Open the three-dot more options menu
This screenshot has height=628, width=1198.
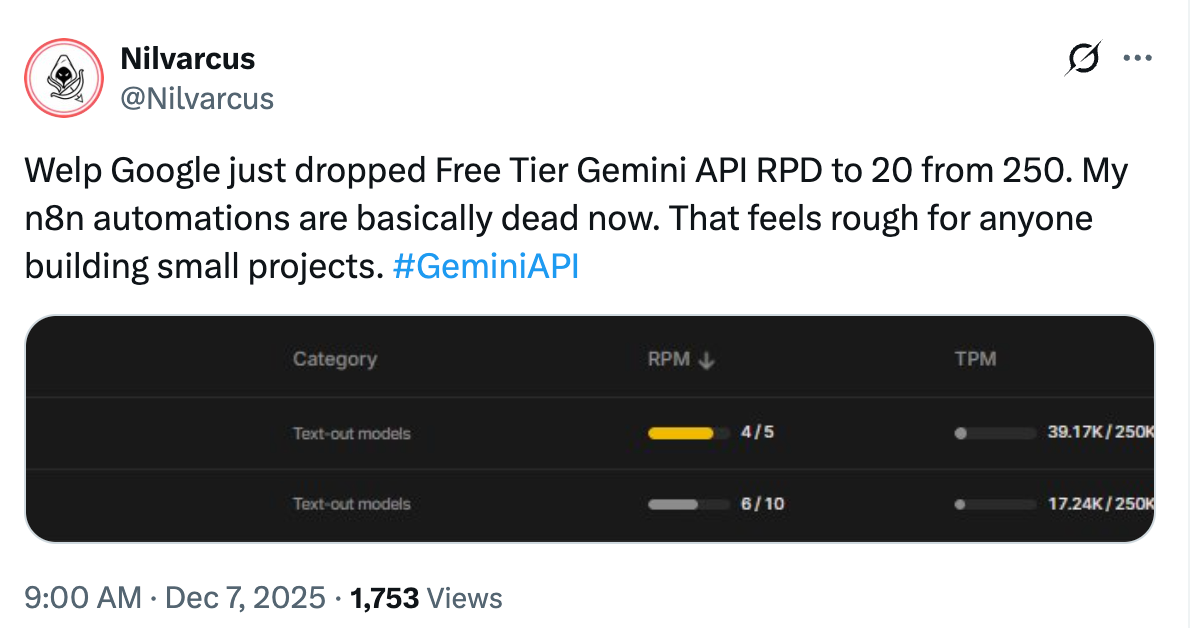pyautogui.click(x=1138, y=59)
